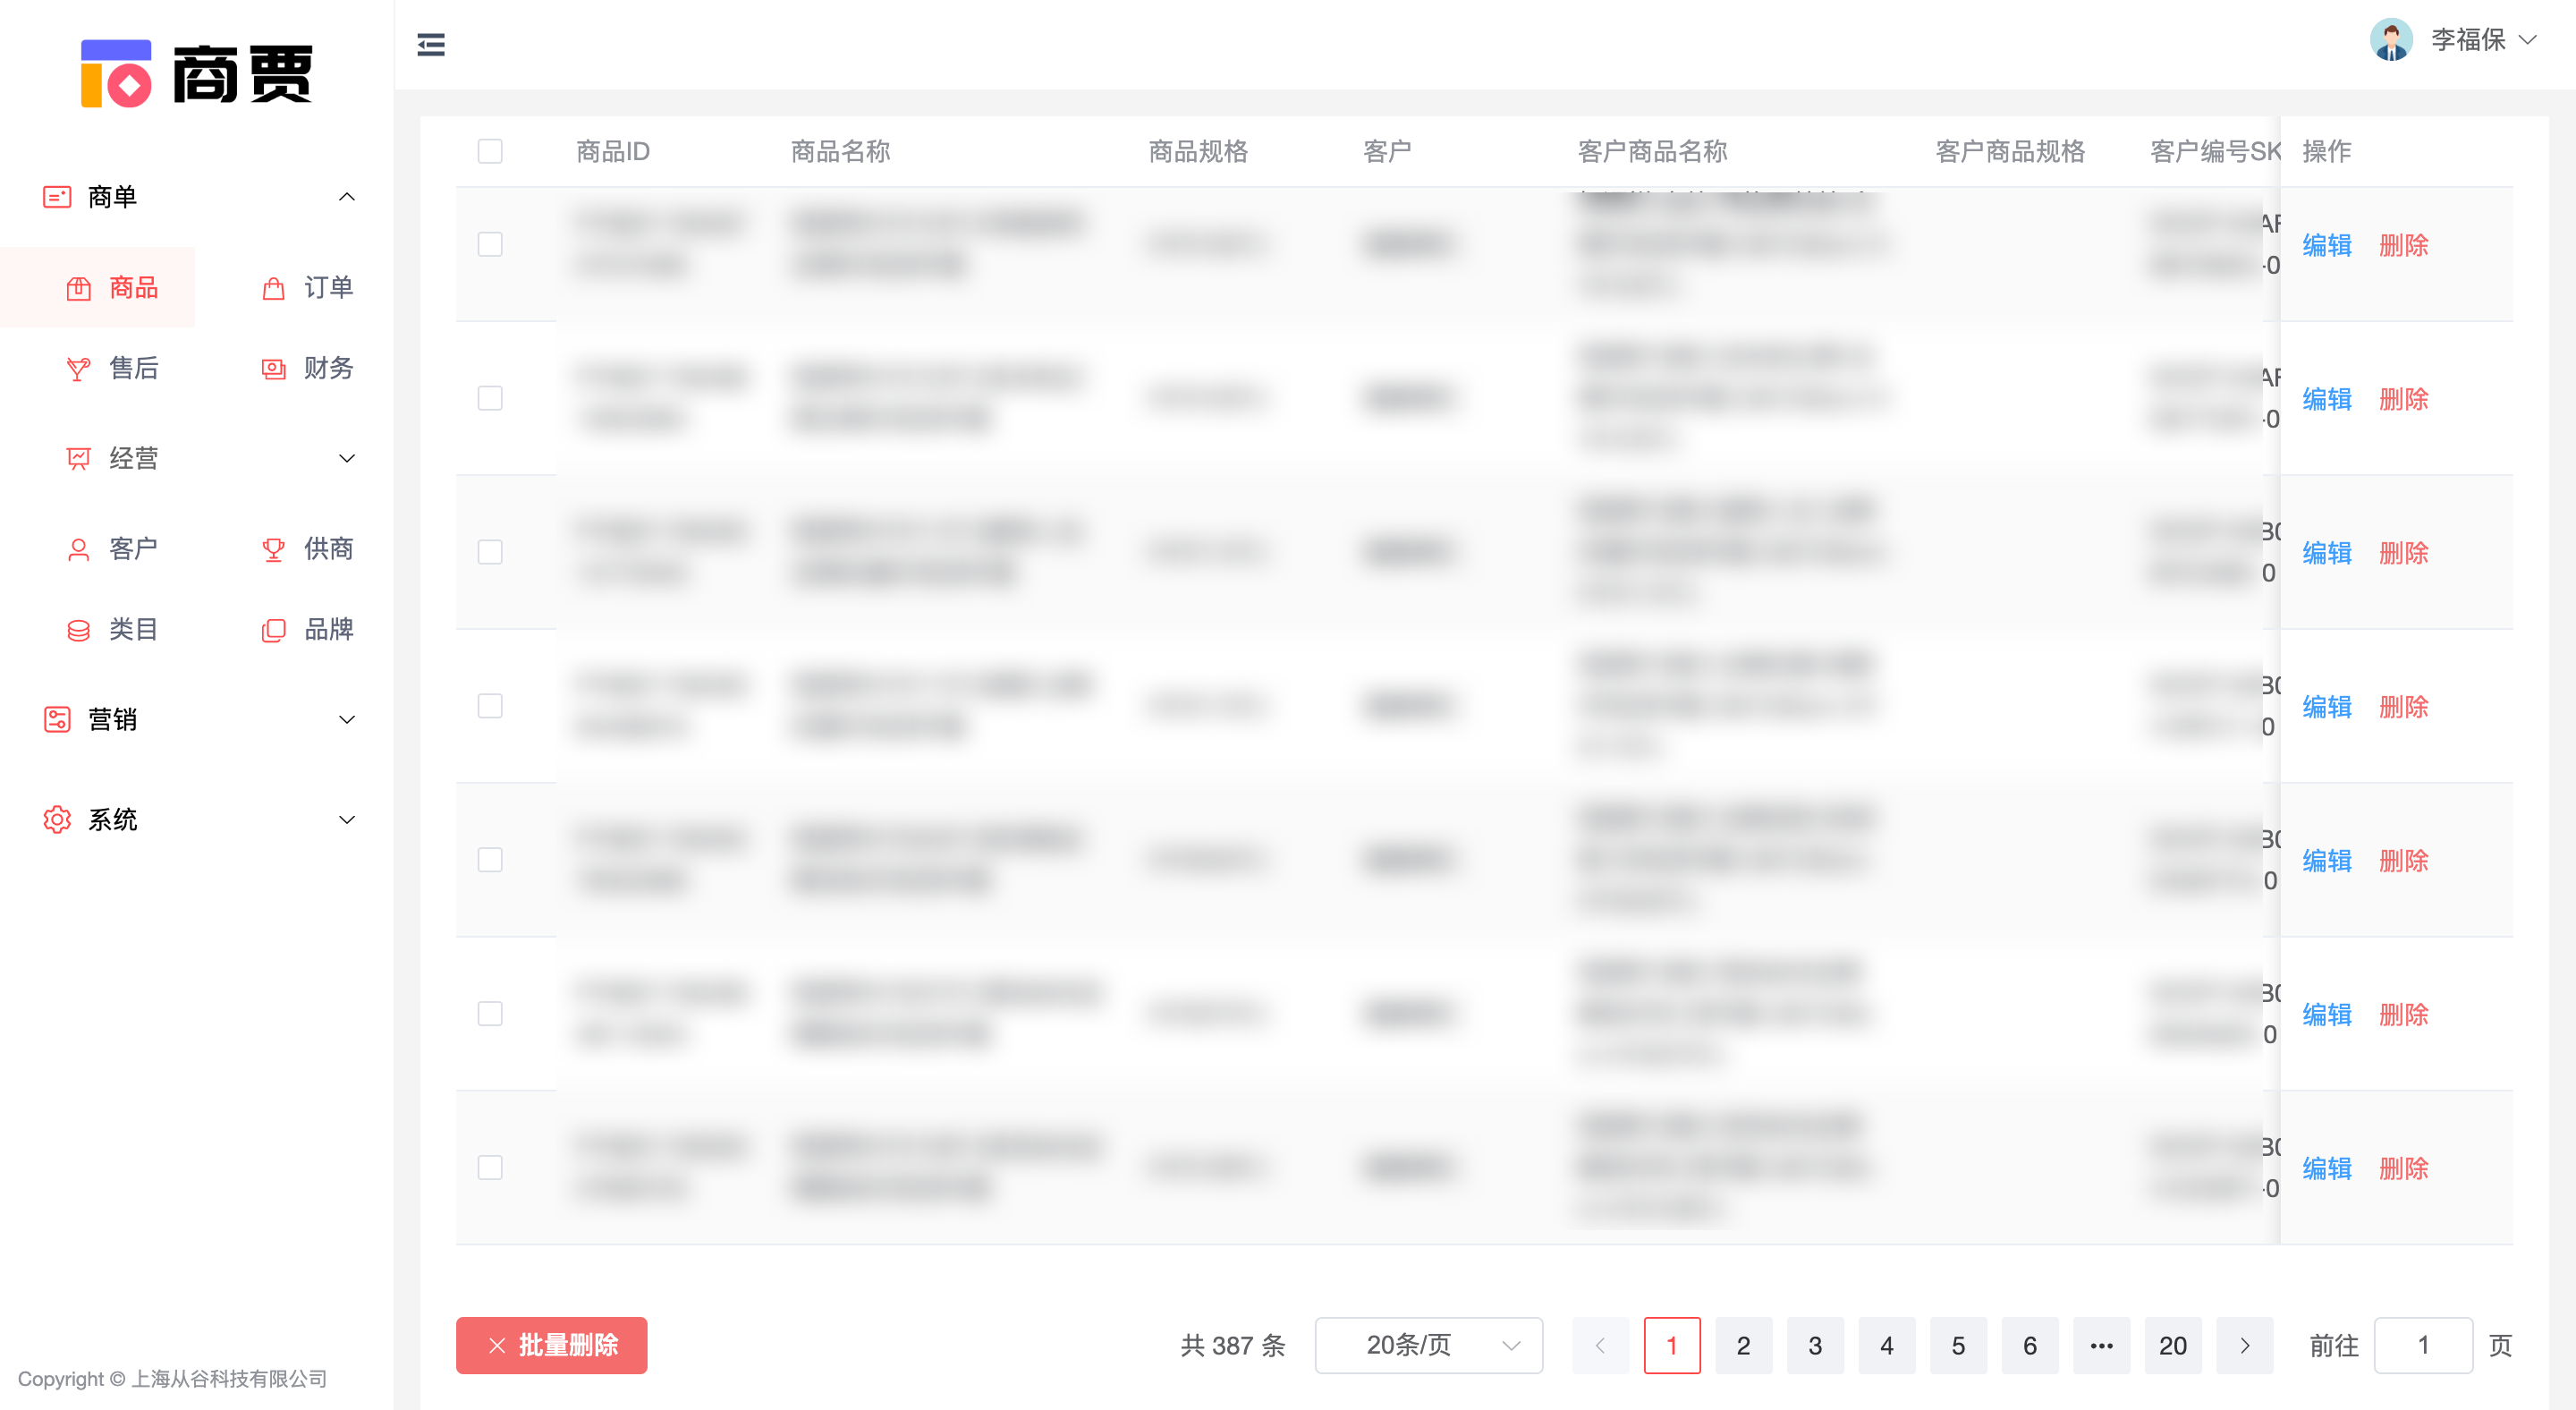Click the 客户 customer person icon
Viewport: 2576px width, 1410px height.
click(78, 549)
